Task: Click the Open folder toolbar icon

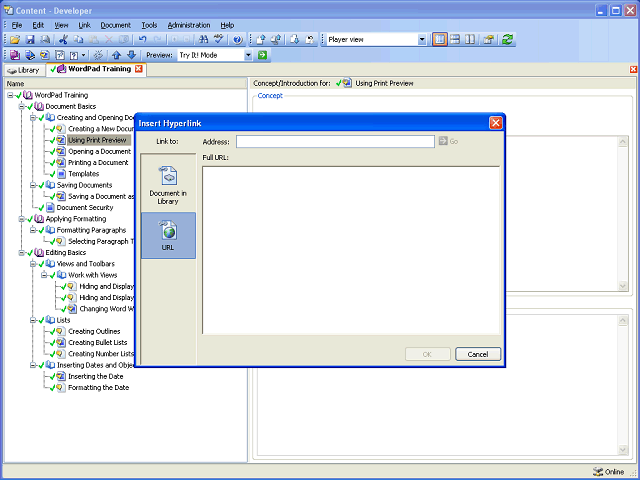Action: point(15,40)
